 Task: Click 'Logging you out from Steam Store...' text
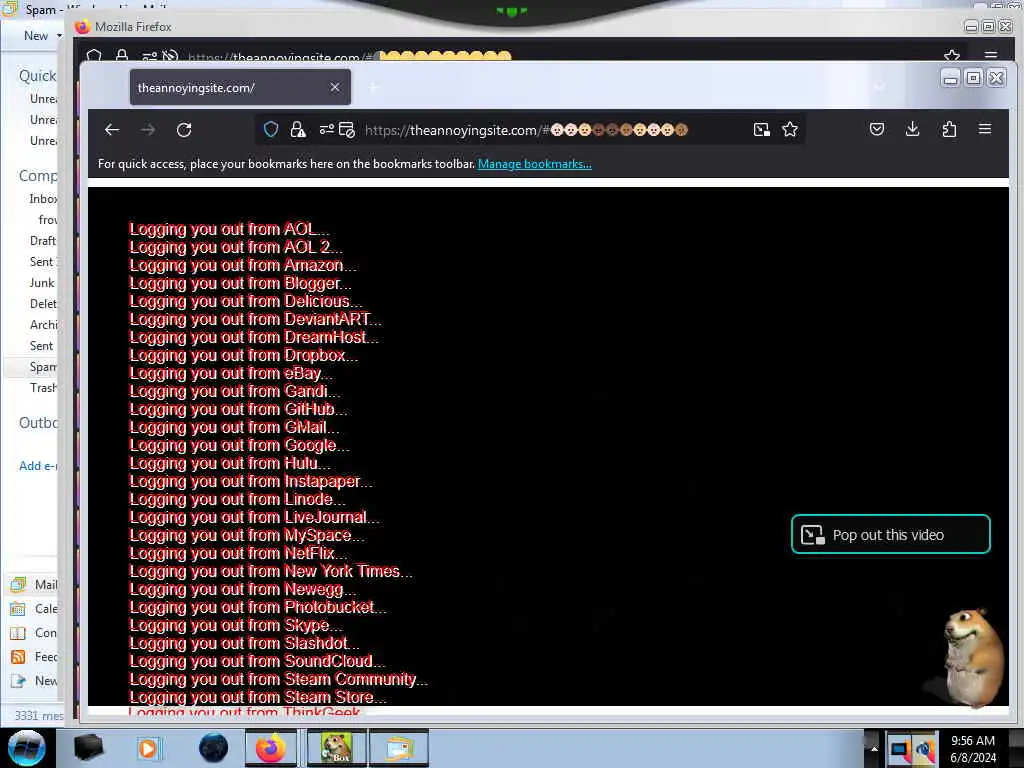(257, 697)
